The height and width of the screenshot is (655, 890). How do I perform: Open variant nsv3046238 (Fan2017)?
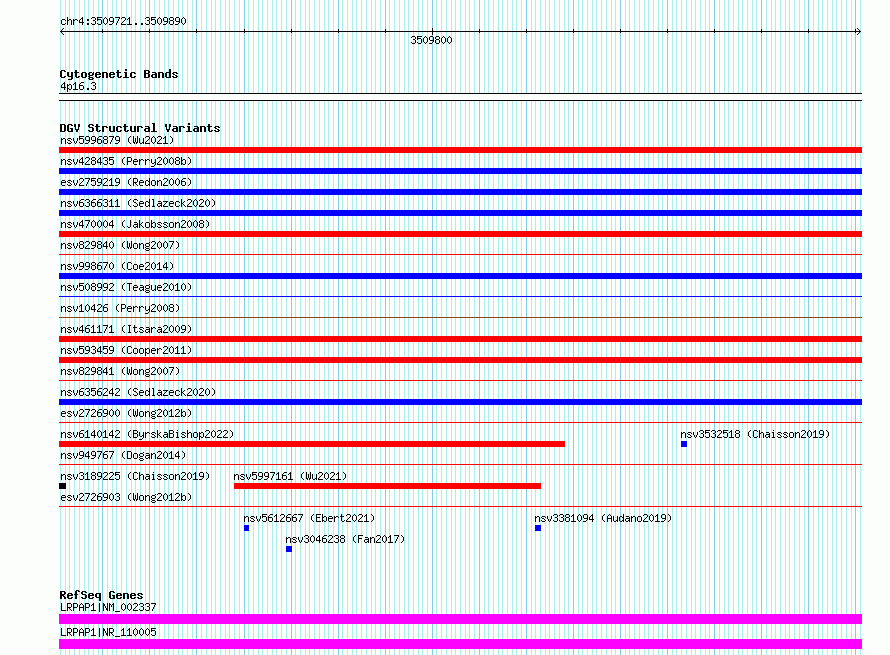click(x=345, y=539)
